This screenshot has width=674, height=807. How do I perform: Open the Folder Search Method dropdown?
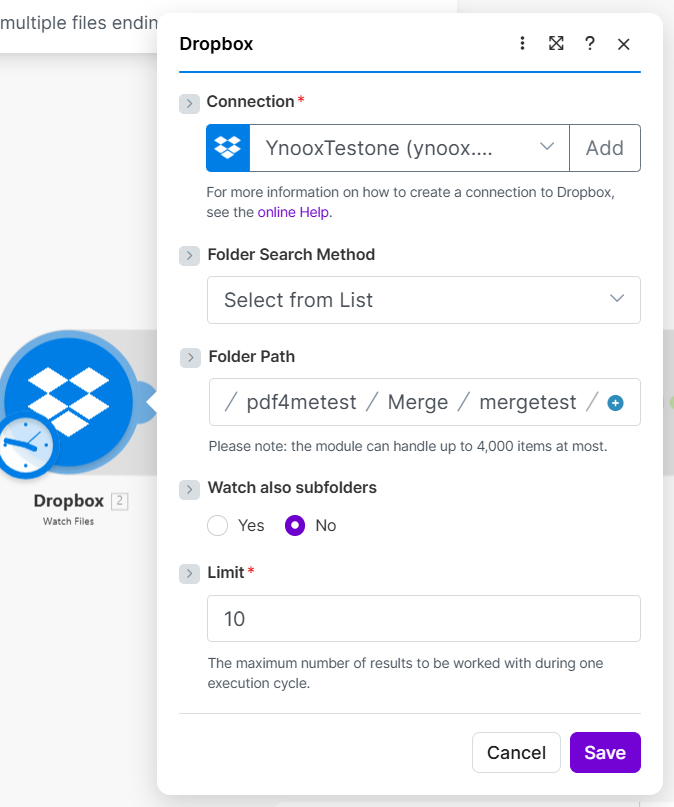[424, 300]
